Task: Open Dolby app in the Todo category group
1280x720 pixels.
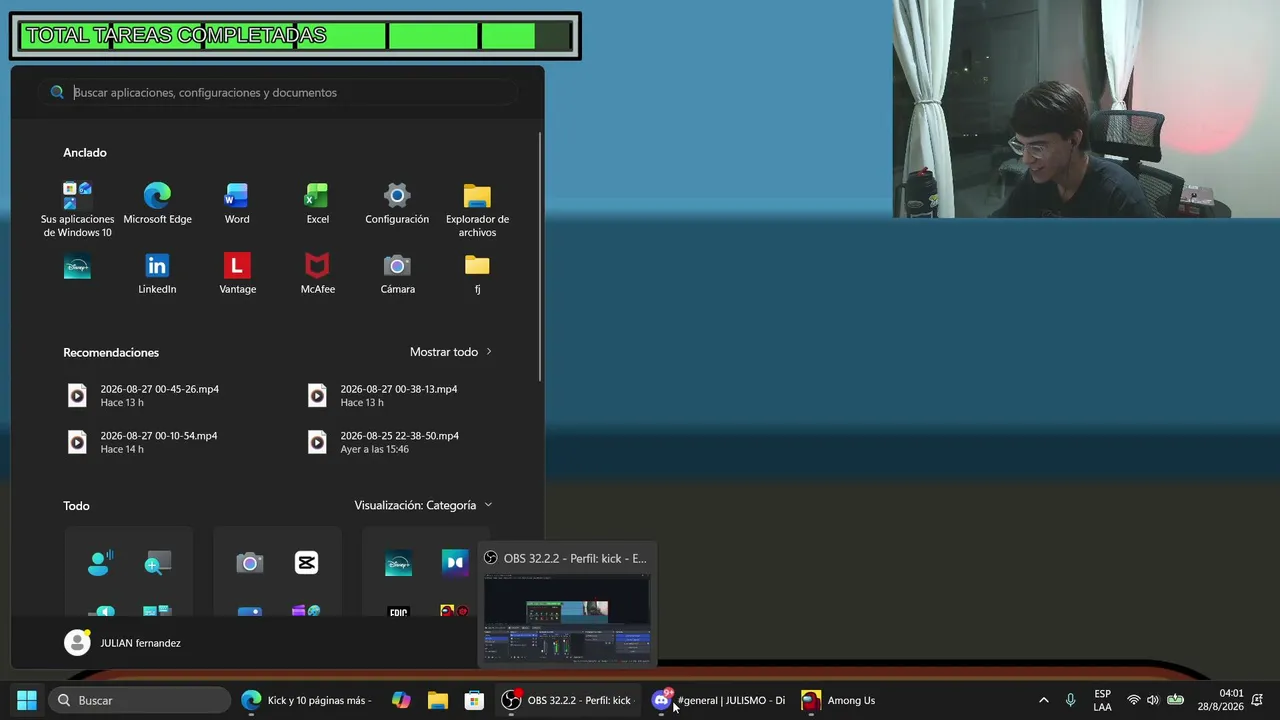Action: coord(455,563)
